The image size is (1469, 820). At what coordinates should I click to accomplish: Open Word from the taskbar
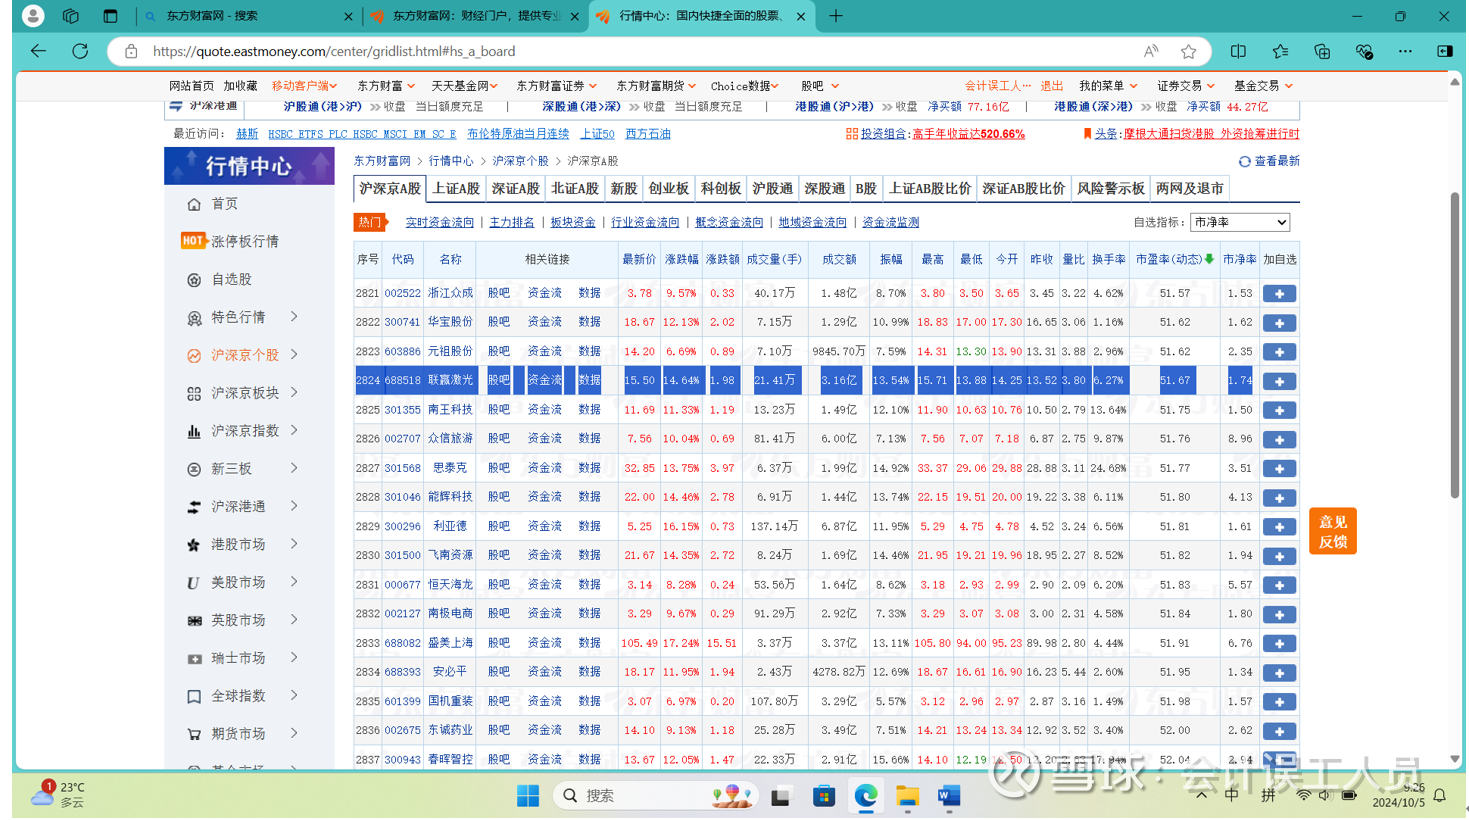(949, 796)
